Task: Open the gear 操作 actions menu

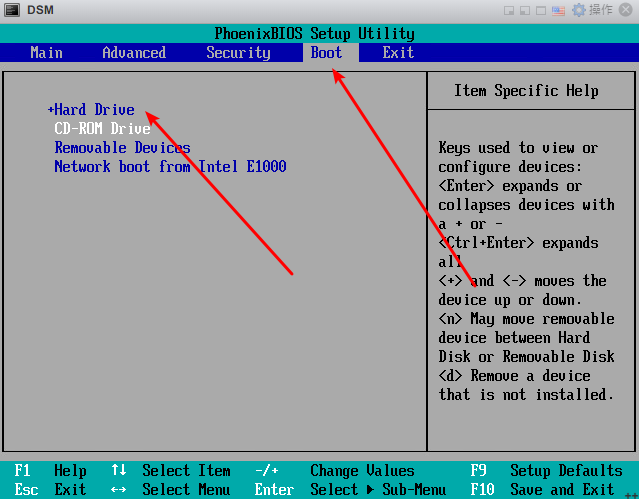Action: pyautogui.click(x=592, y=10)
